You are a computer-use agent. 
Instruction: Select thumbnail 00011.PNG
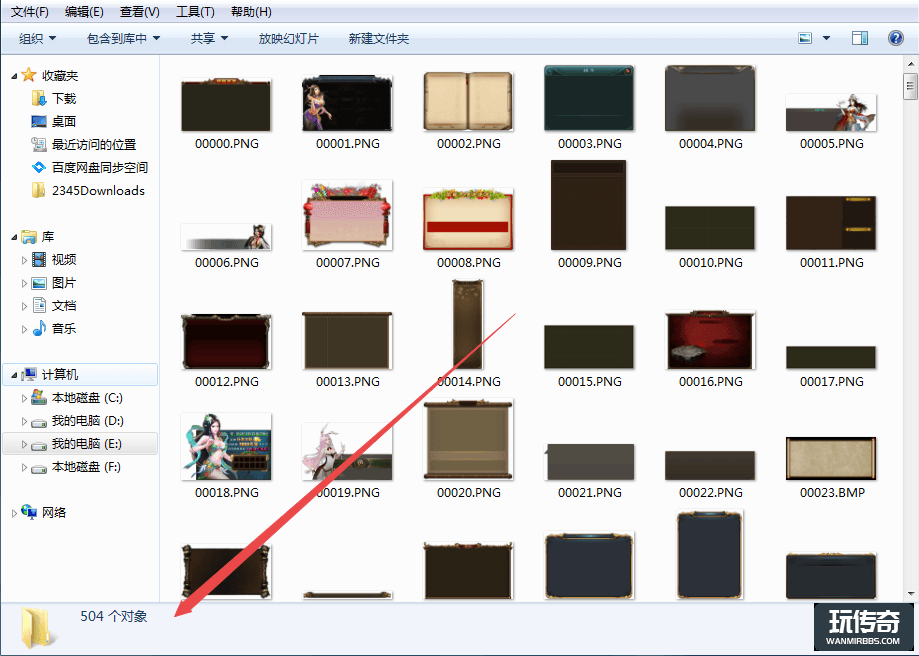point(831,223)
